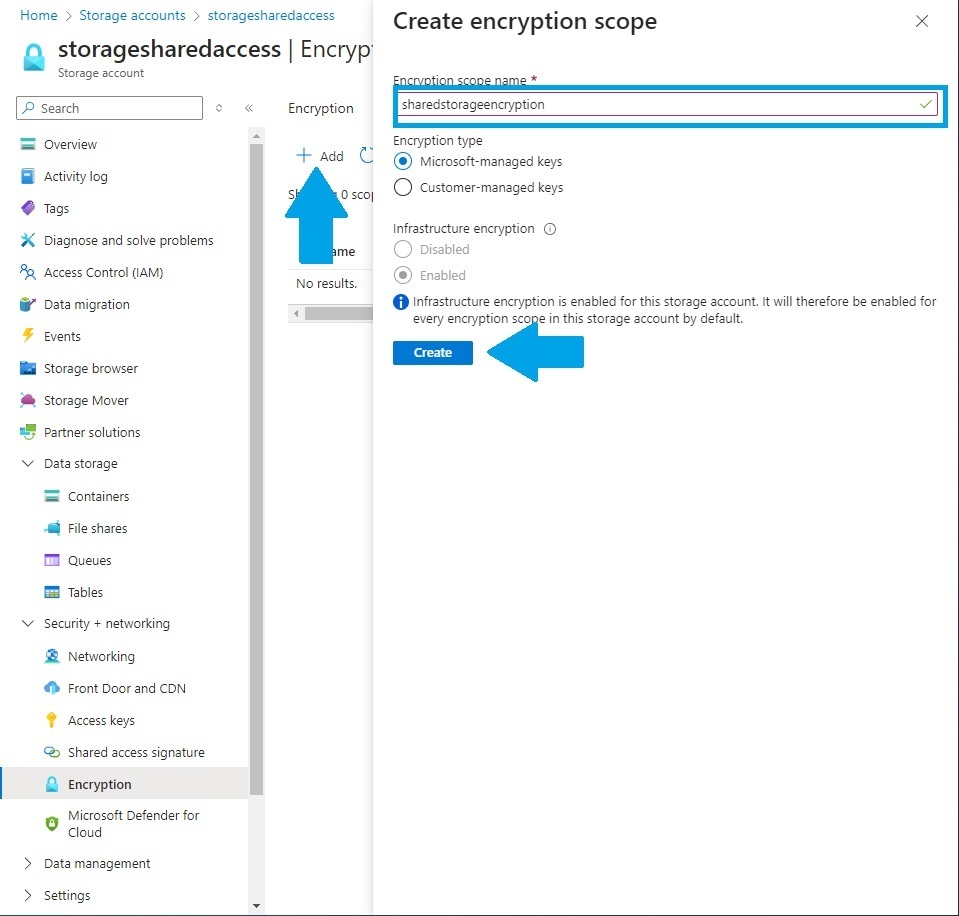Click the Data migration icon
Viewport: 959px width, 916px height.
pos(28,304)
